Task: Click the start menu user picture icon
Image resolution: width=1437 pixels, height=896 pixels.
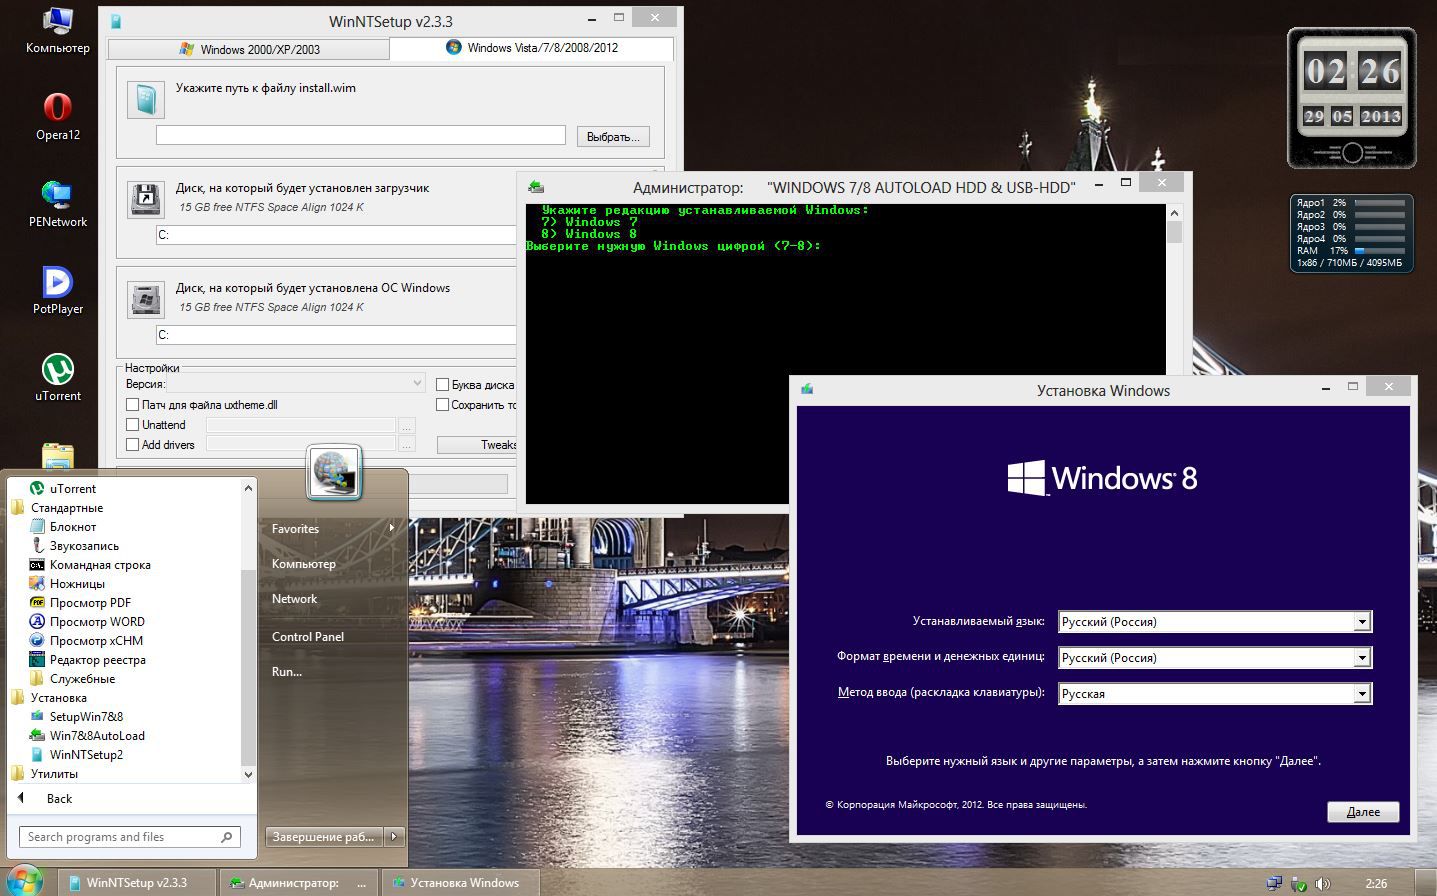Action: pyautogui.click(x=333, y=472)
